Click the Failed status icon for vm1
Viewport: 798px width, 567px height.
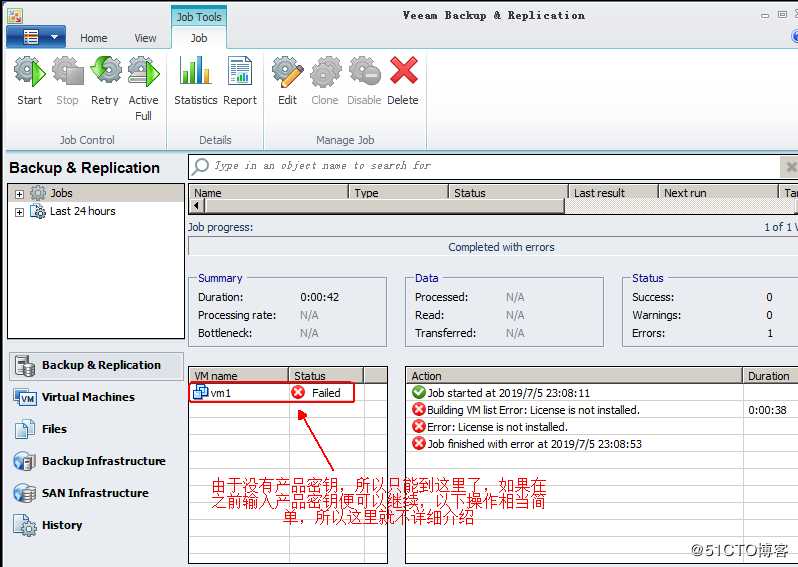pos(298,392)
